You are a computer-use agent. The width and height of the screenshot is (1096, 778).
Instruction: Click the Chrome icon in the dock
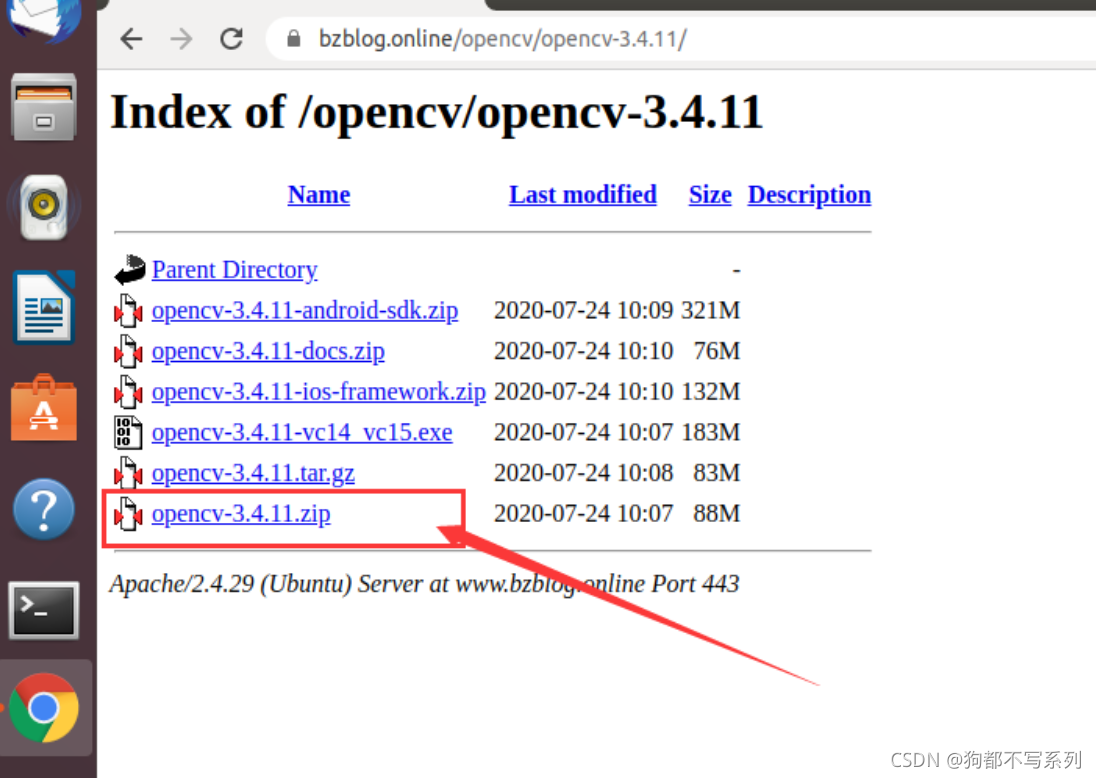[43, 707]
